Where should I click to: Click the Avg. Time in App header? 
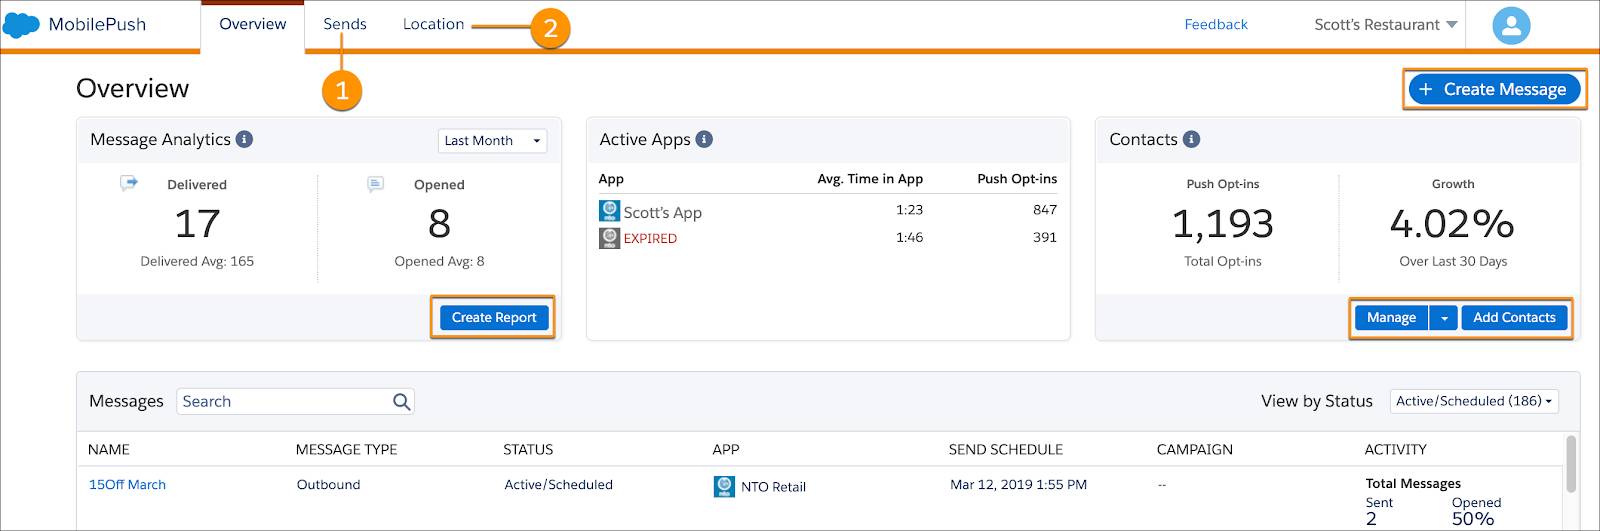tap(870, 179)
